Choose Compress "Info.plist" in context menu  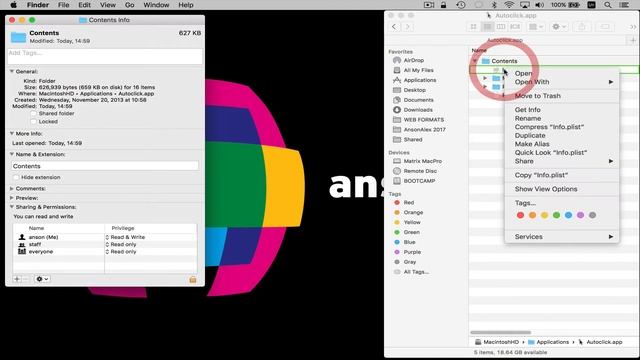coord(562,127)
